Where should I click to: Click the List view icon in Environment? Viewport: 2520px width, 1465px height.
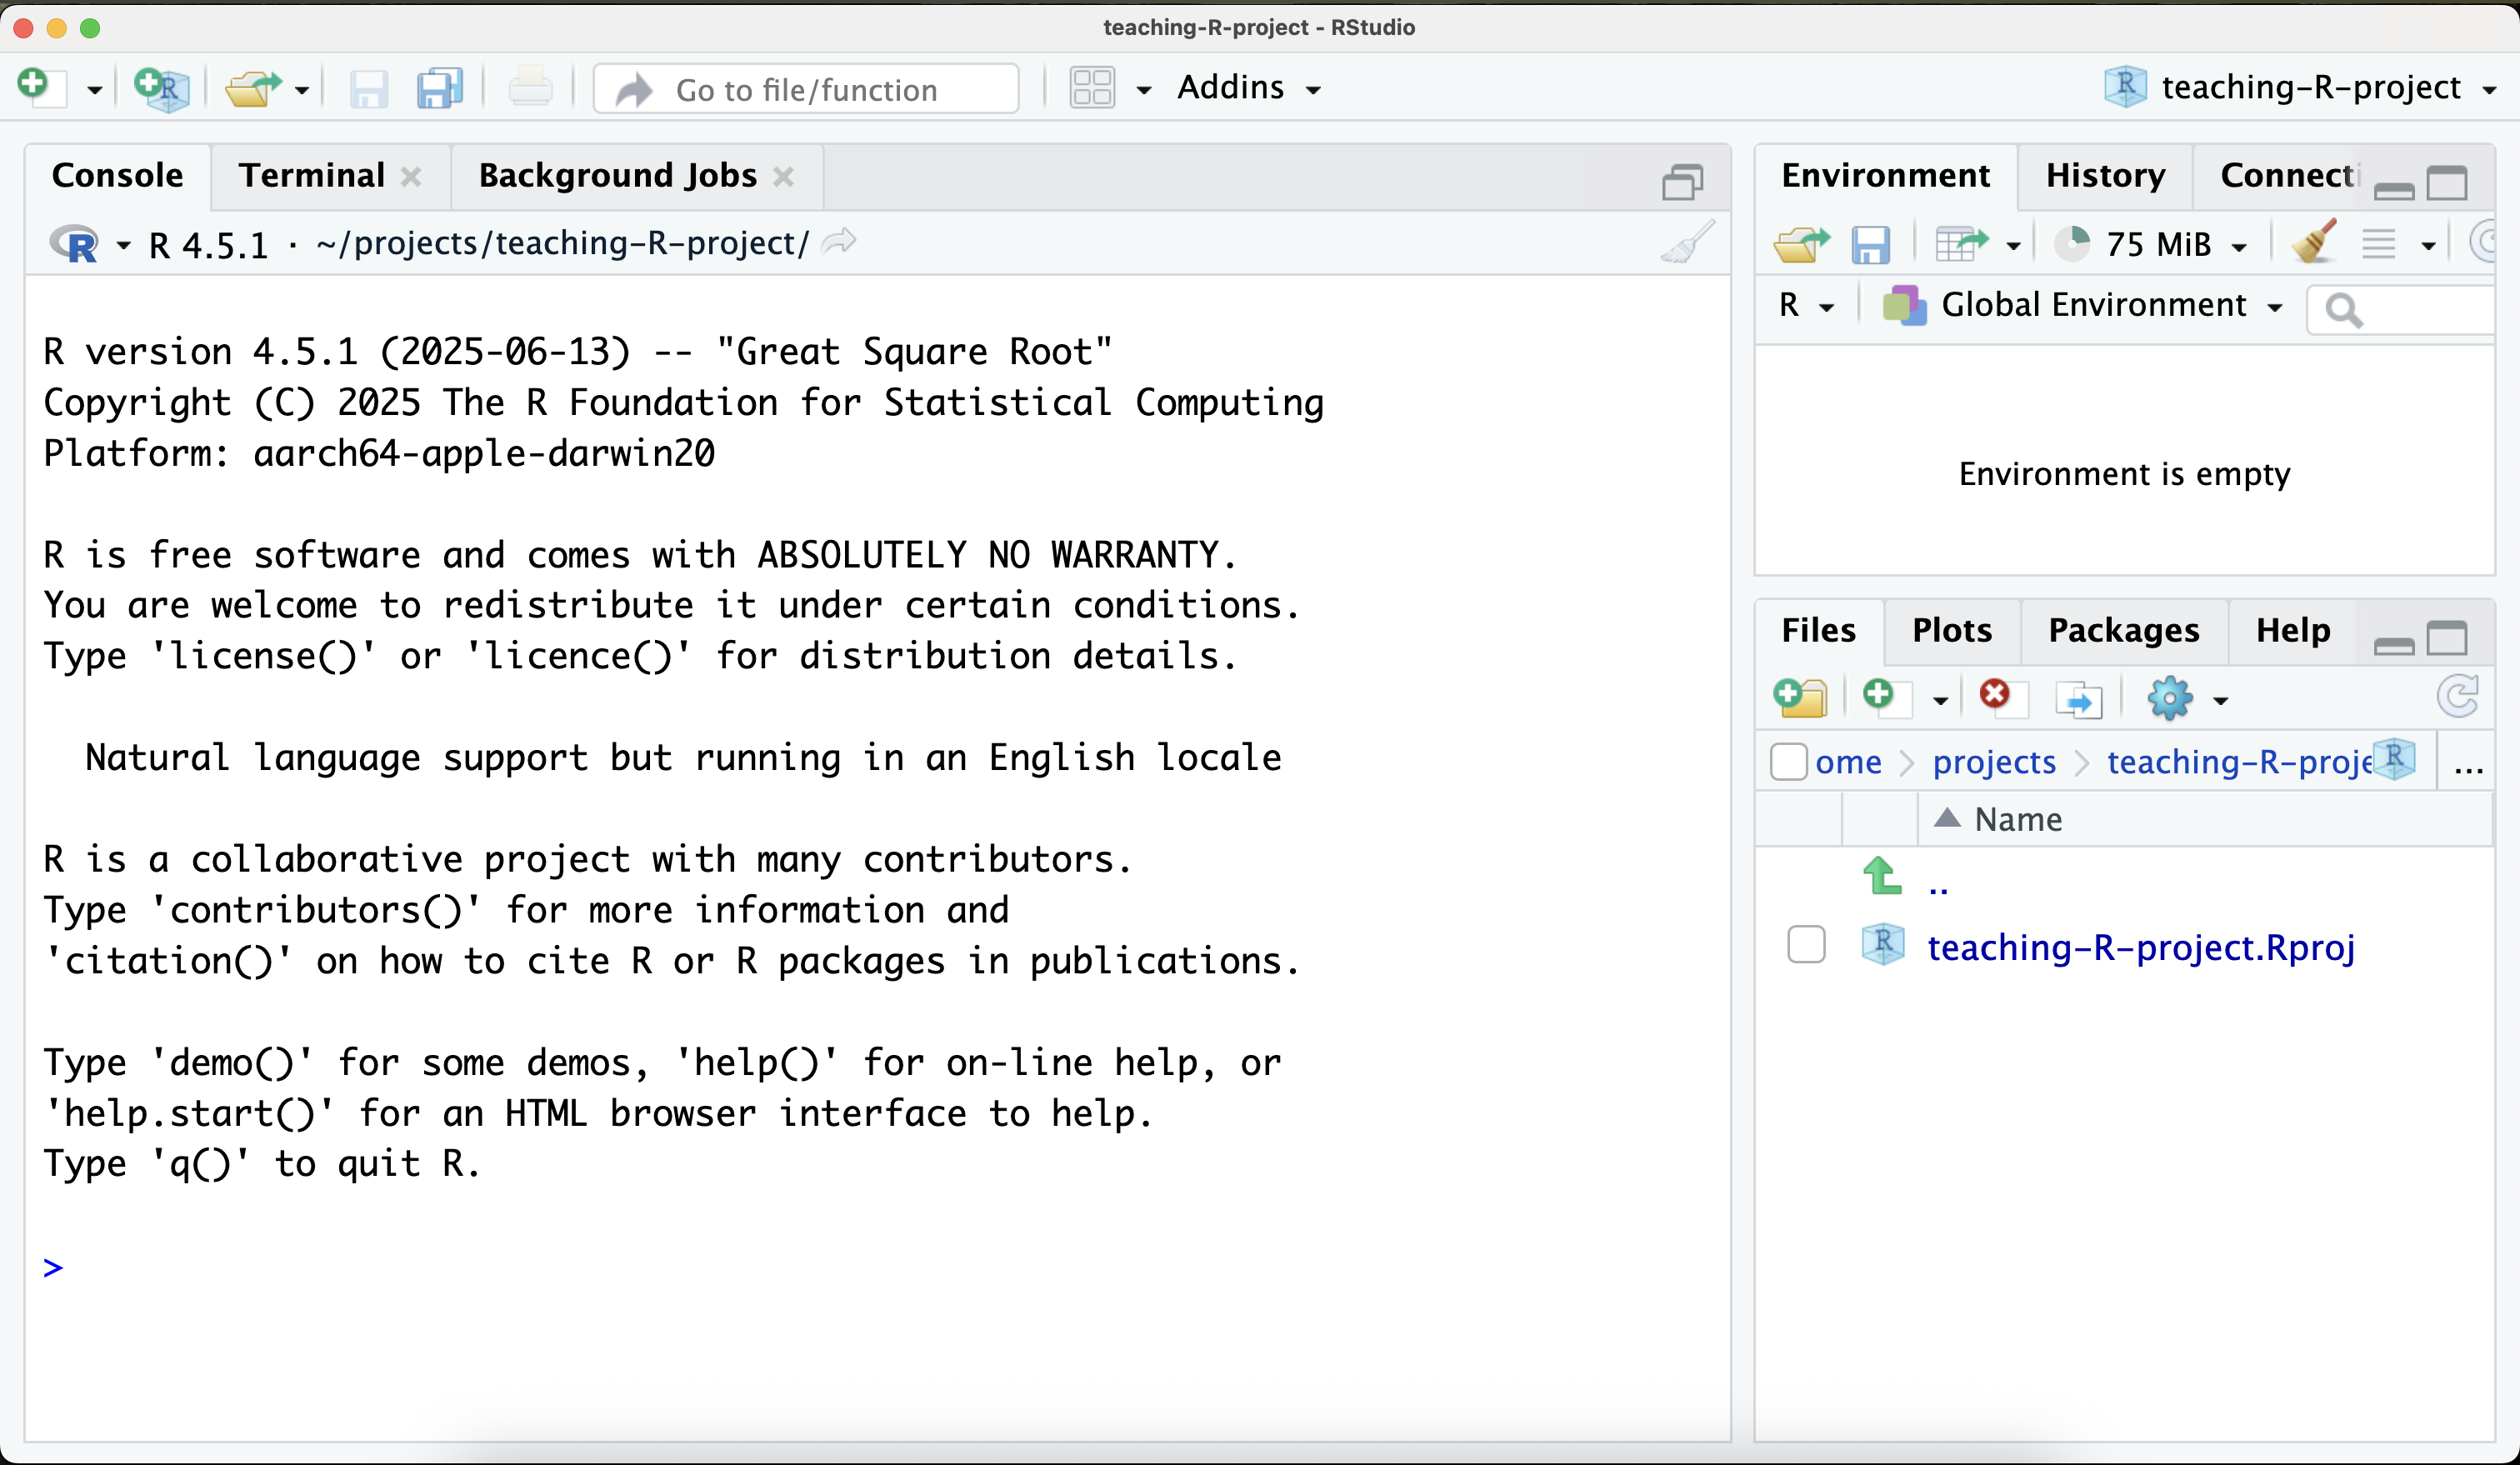(x=2379, y=244)
